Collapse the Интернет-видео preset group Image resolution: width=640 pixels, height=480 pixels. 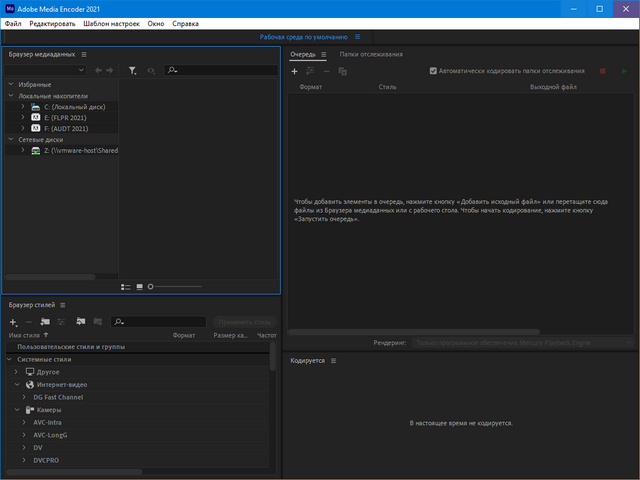click(x=17, y=384)
